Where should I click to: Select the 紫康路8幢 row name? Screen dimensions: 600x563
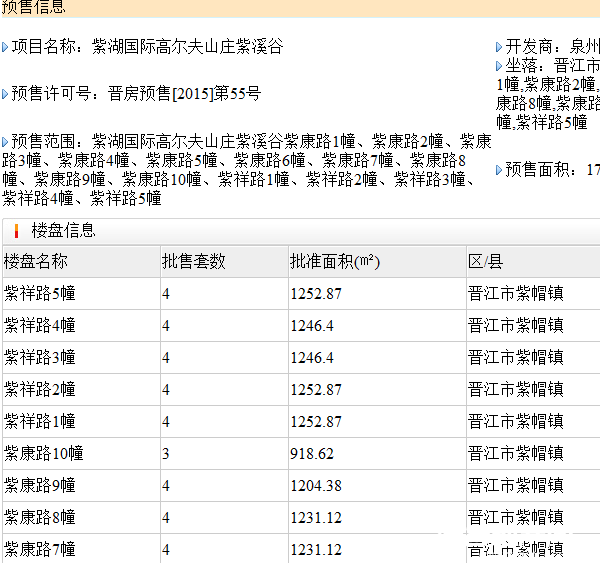(x=39, y=517)
